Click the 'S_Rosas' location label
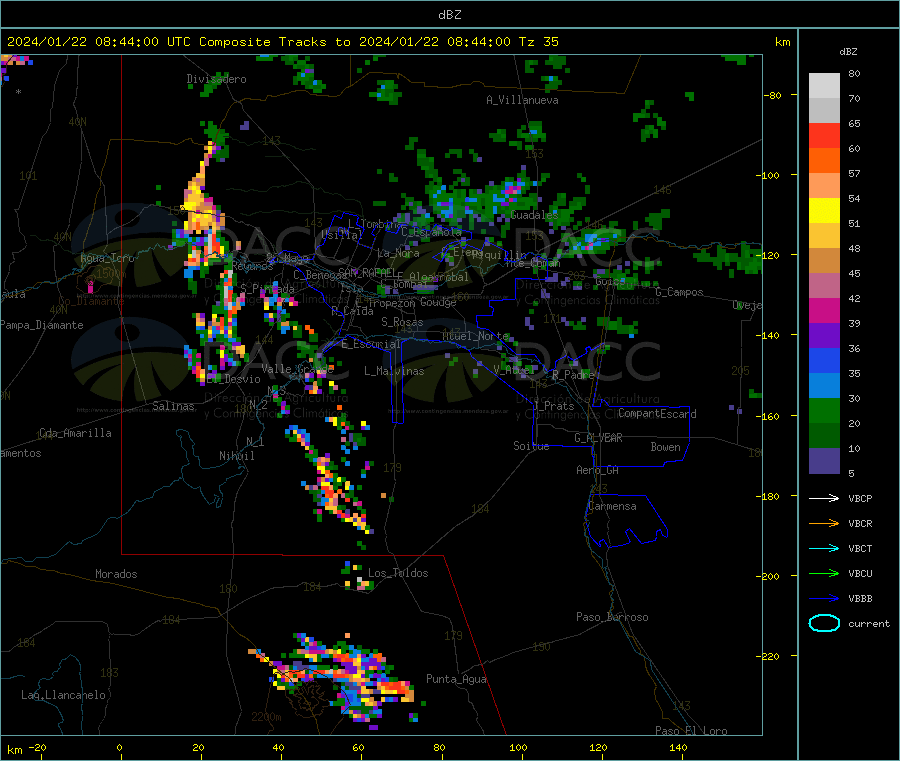Viewport: 900px width, 761px height. coord(402,323)
